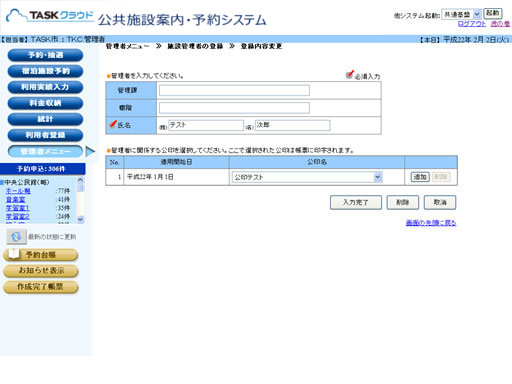
Task: Open the 料金収納 menu
Action: coord(45,103)
